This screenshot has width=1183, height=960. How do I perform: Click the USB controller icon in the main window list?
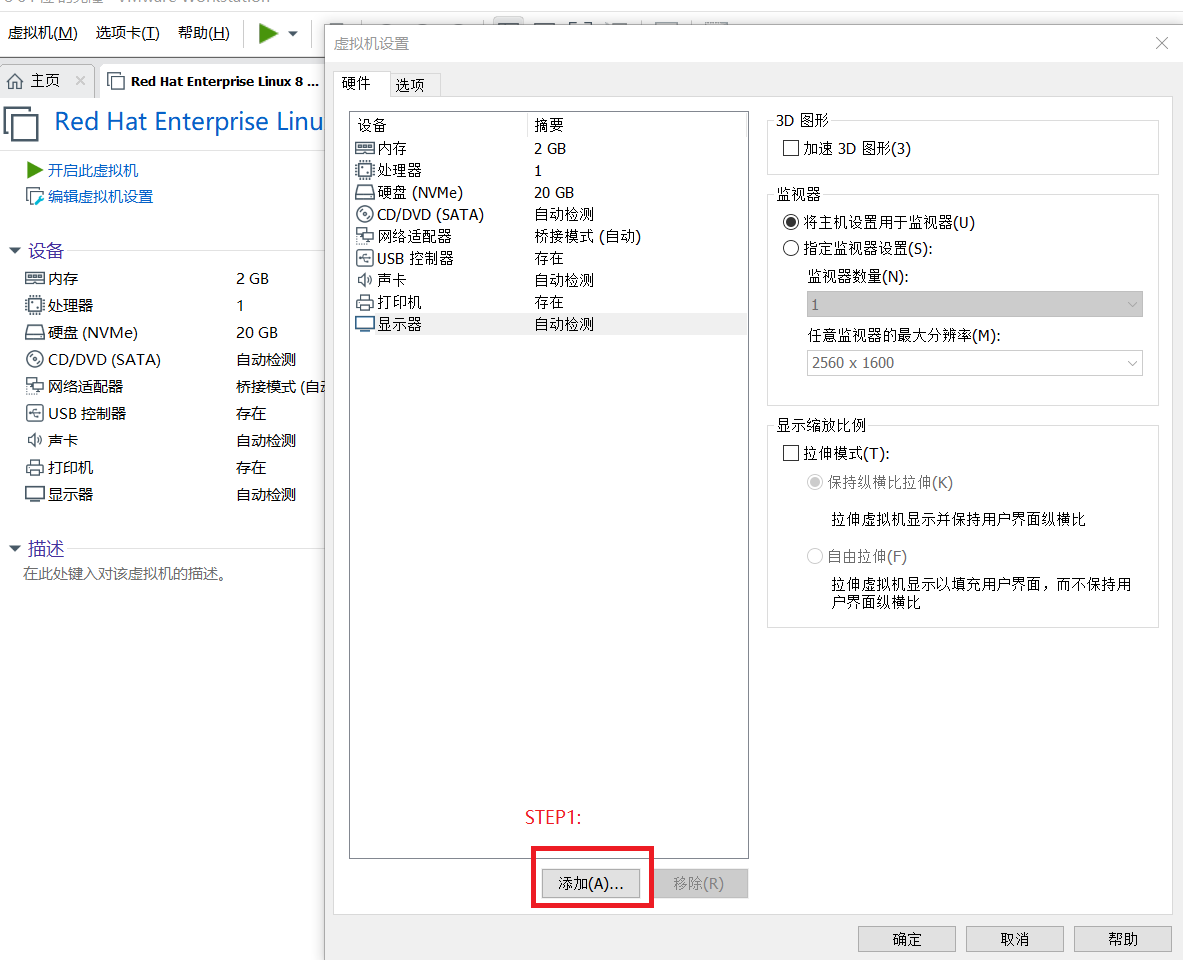click(x=35, y=413)
